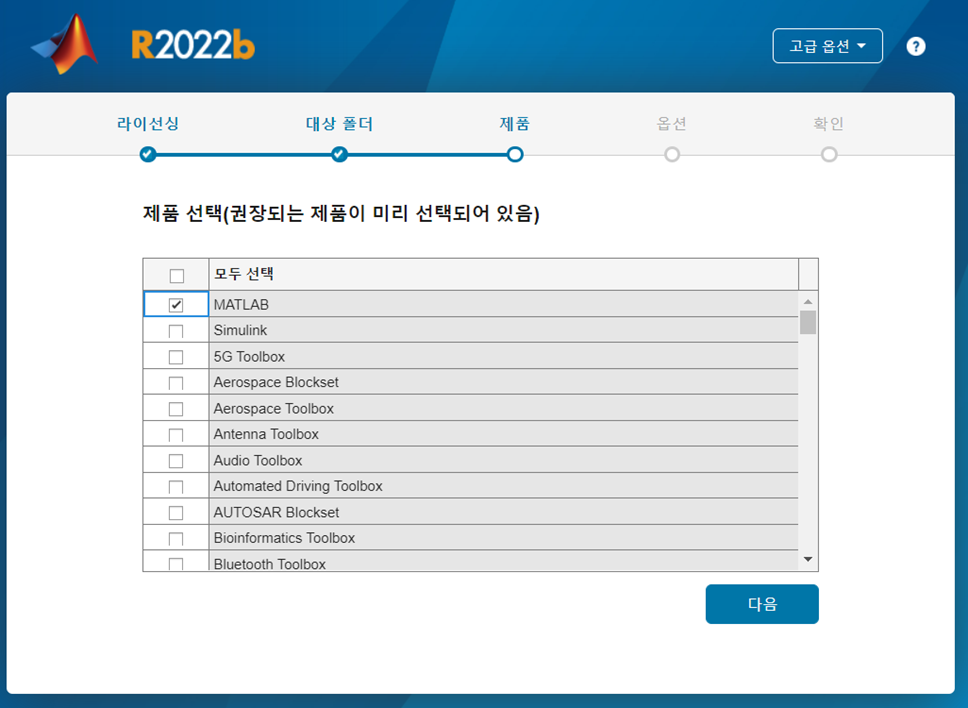Go to the 대상 폴더 step
The height and width of the screenshot is (708, 968).
tap(339, 123)
